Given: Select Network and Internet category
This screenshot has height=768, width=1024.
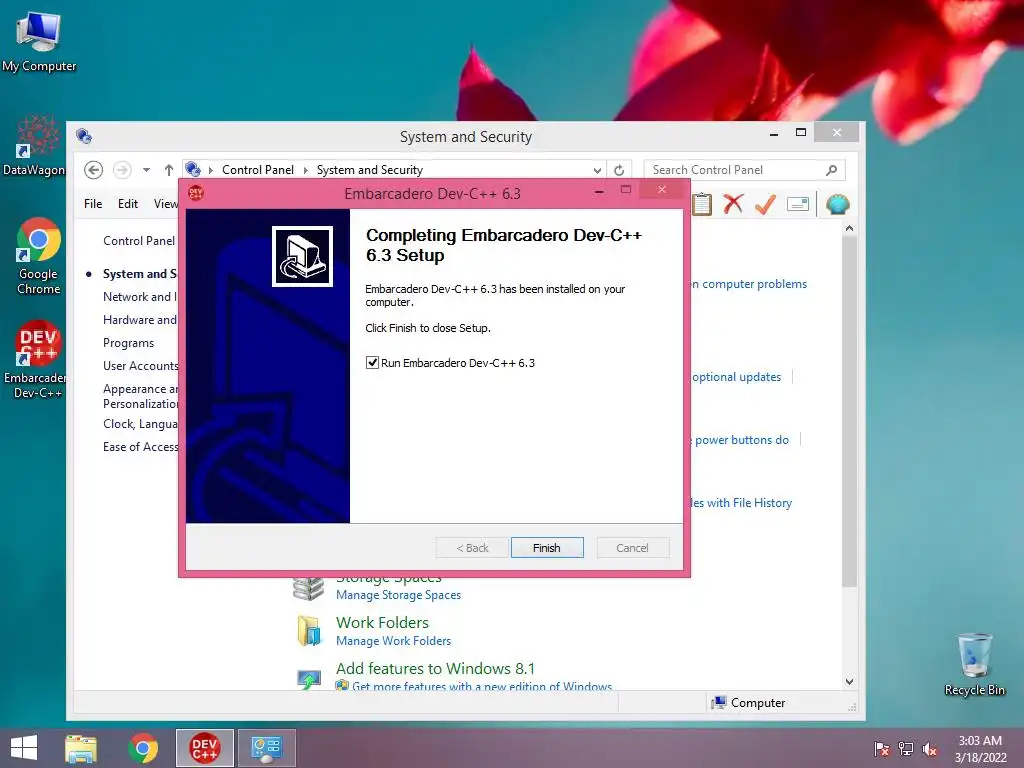Looking at the screenshot, I should [x=140, y=296].
